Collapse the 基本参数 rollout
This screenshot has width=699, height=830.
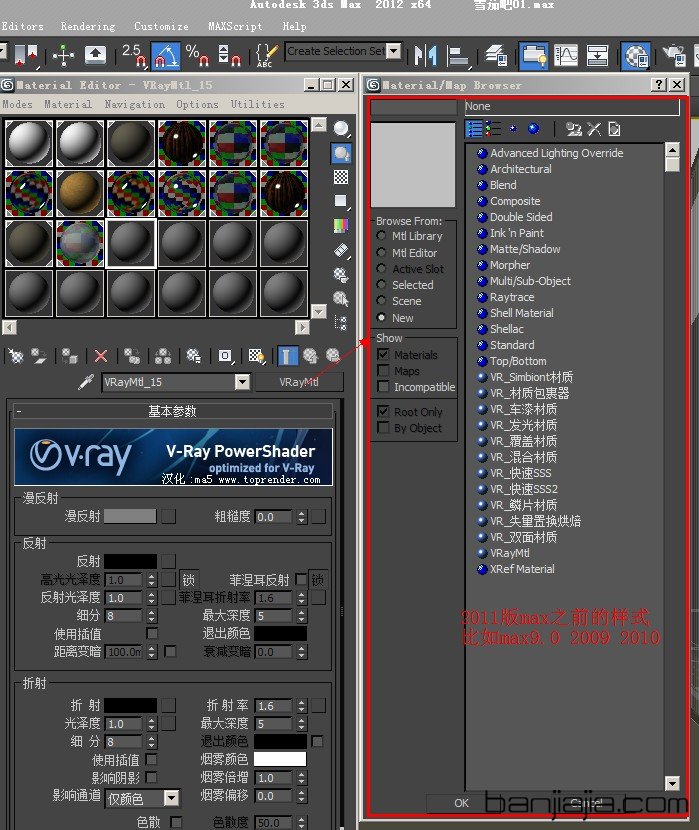173,411
